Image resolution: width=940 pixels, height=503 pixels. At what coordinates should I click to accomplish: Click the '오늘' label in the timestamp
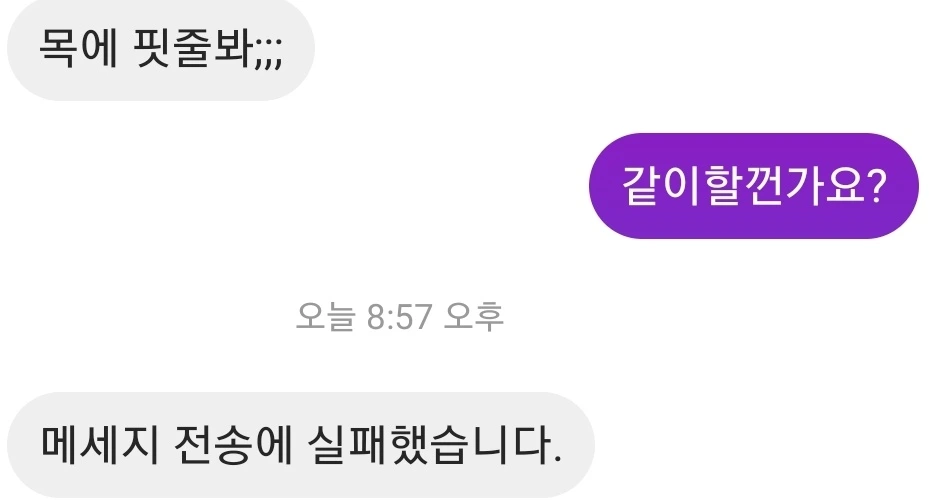[x=326, y=317]
